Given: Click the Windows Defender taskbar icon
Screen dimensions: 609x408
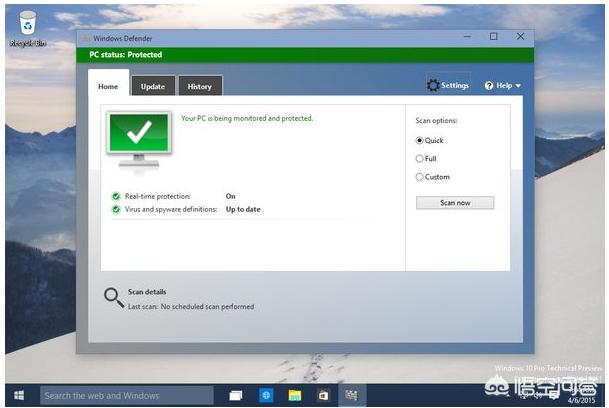Looking at the screenshot, I should pos(351,396).
